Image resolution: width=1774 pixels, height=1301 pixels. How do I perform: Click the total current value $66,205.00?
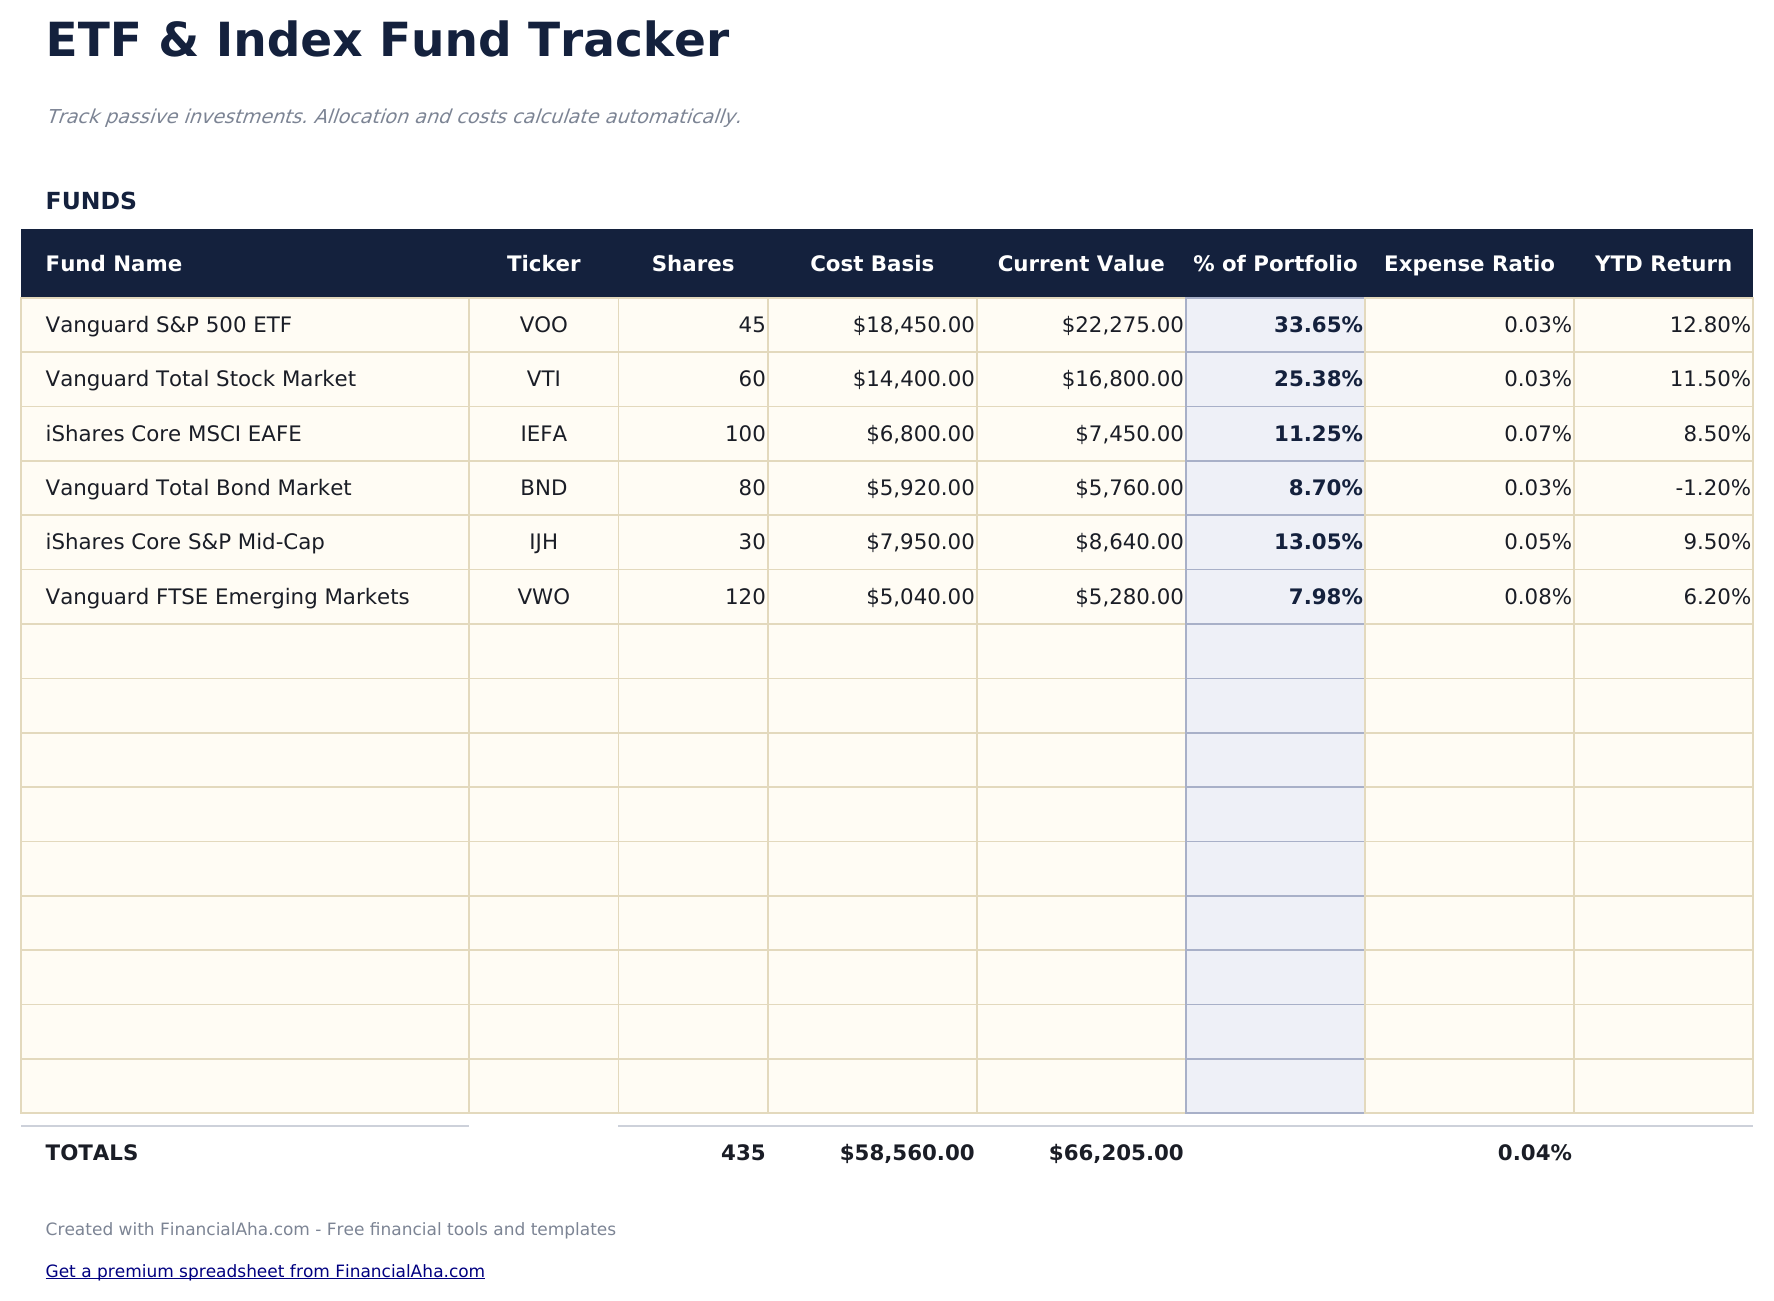tap(1115, 1153)
